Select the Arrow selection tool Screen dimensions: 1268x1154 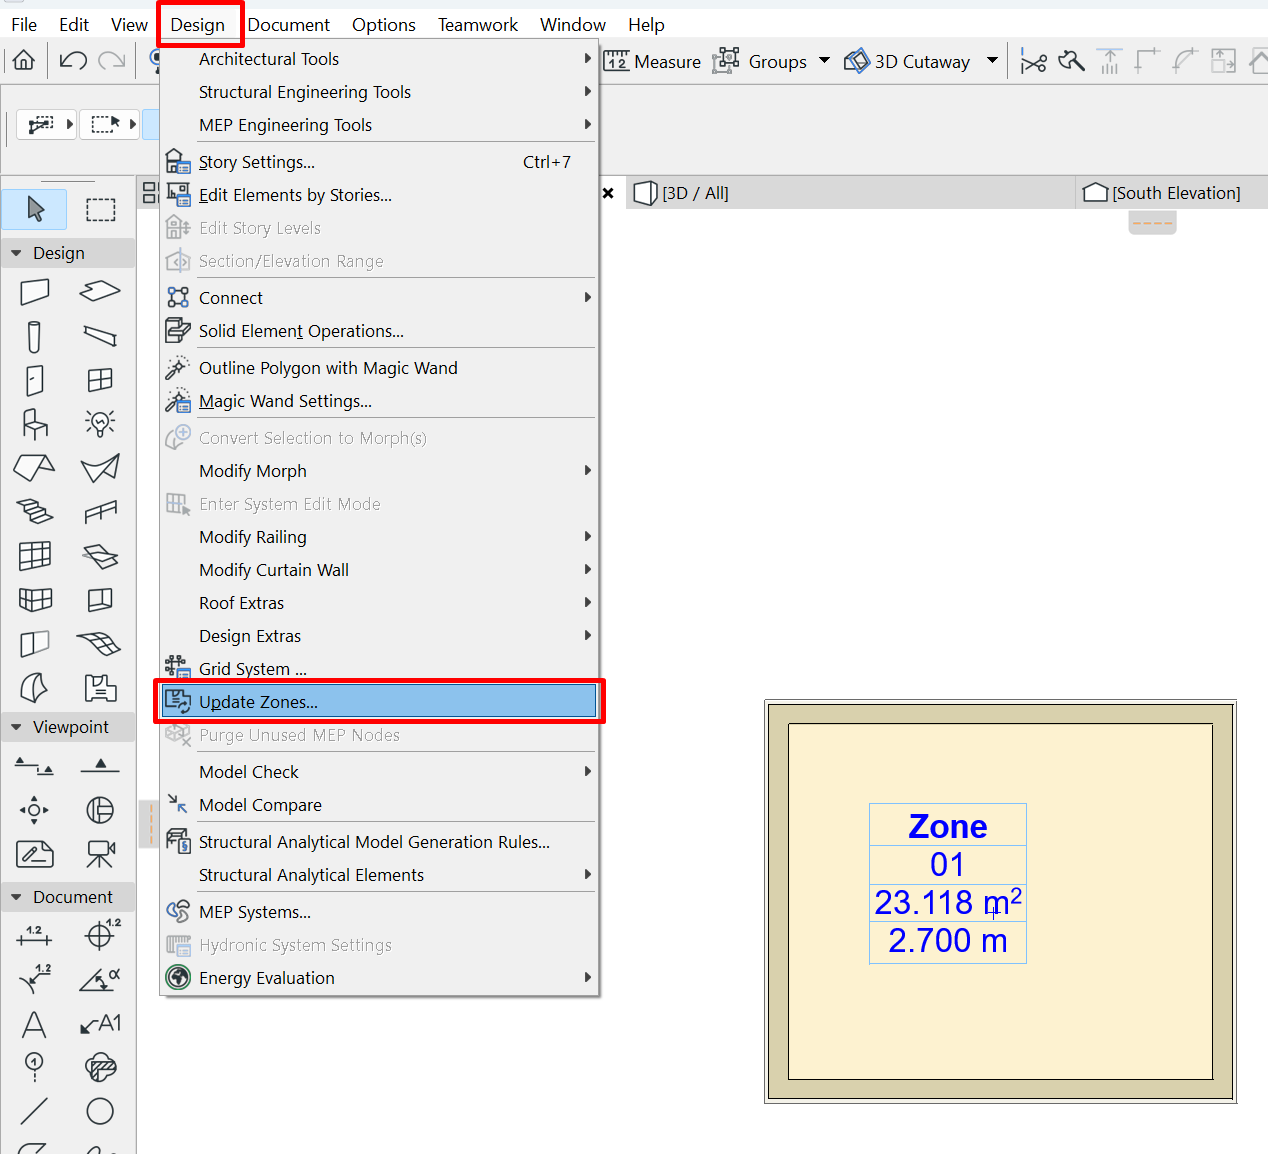pyautogui.click(x=35, y=209)
